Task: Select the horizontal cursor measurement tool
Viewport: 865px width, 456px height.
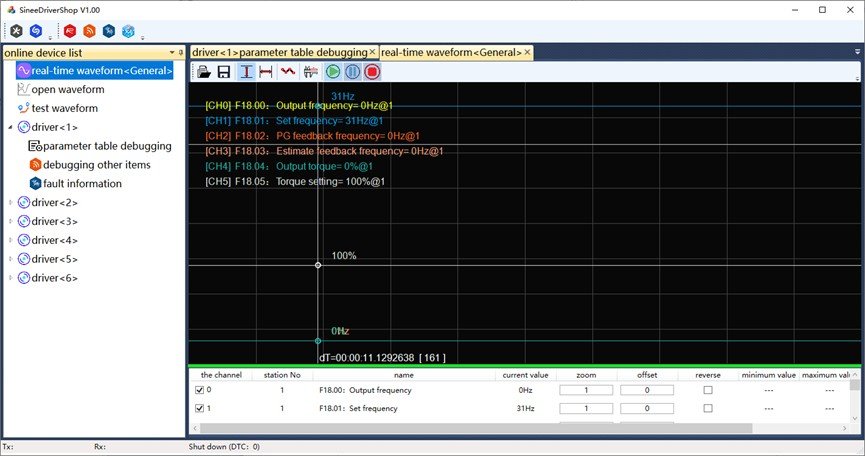Action: pos(266,72)
